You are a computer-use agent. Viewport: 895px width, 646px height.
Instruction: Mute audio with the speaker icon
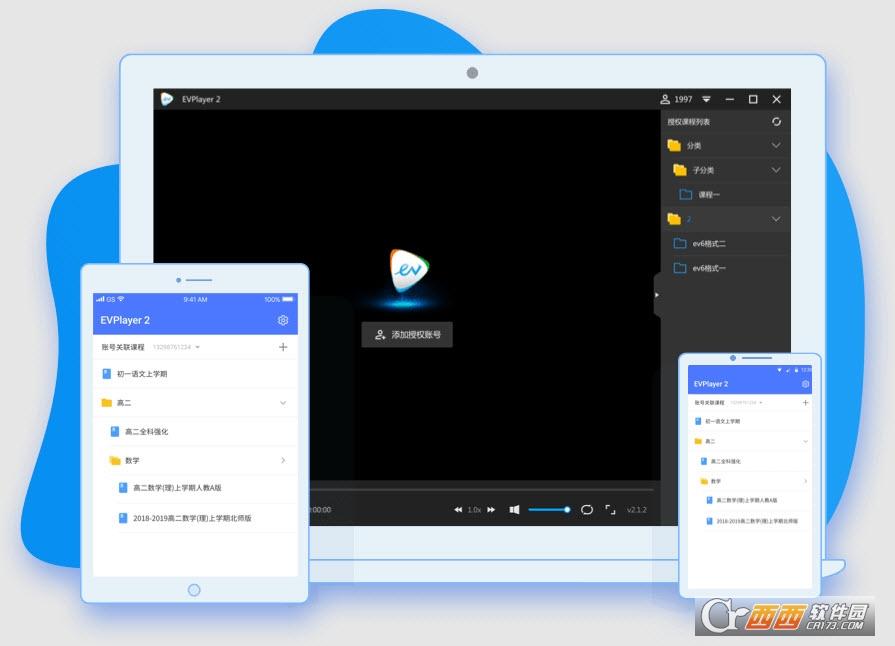pos(514,510)
